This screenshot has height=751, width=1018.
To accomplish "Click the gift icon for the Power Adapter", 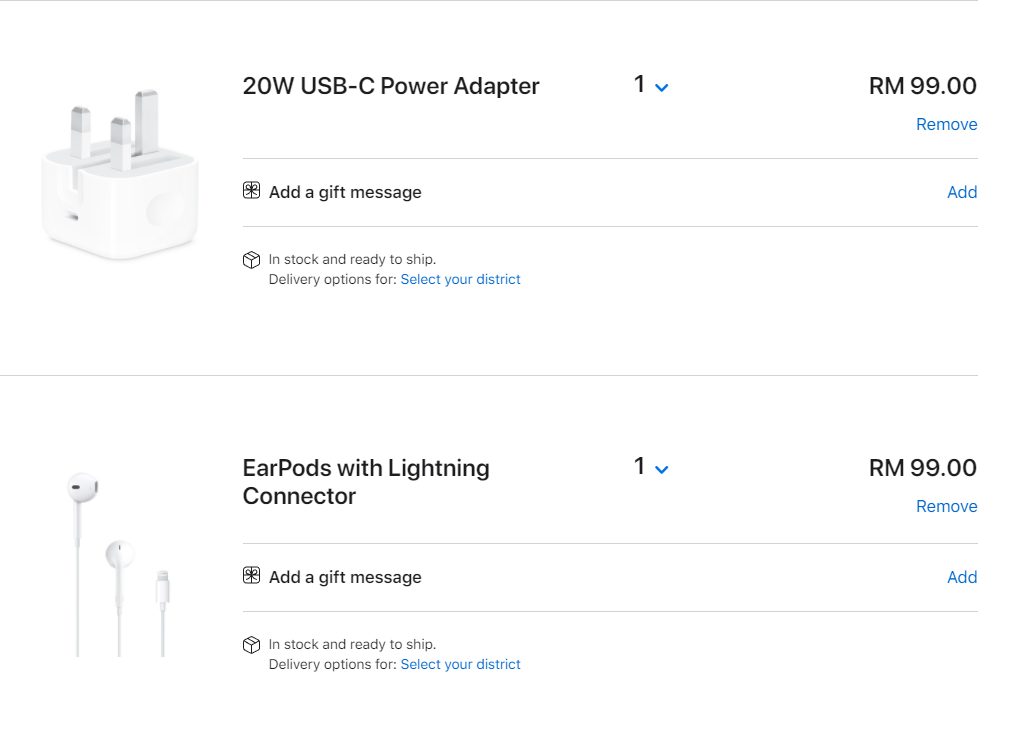I will pyautogui.click(x=251, y=191).
